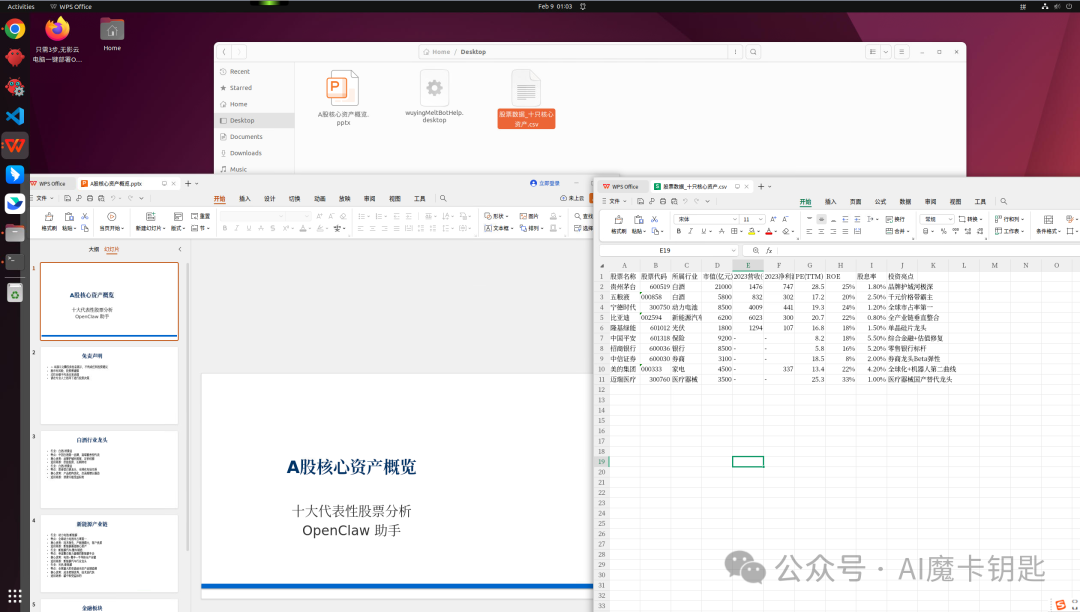Open the search icon in the presentation tab row
The width and height of the screenshot is (1080, 612).
[443, 198]
